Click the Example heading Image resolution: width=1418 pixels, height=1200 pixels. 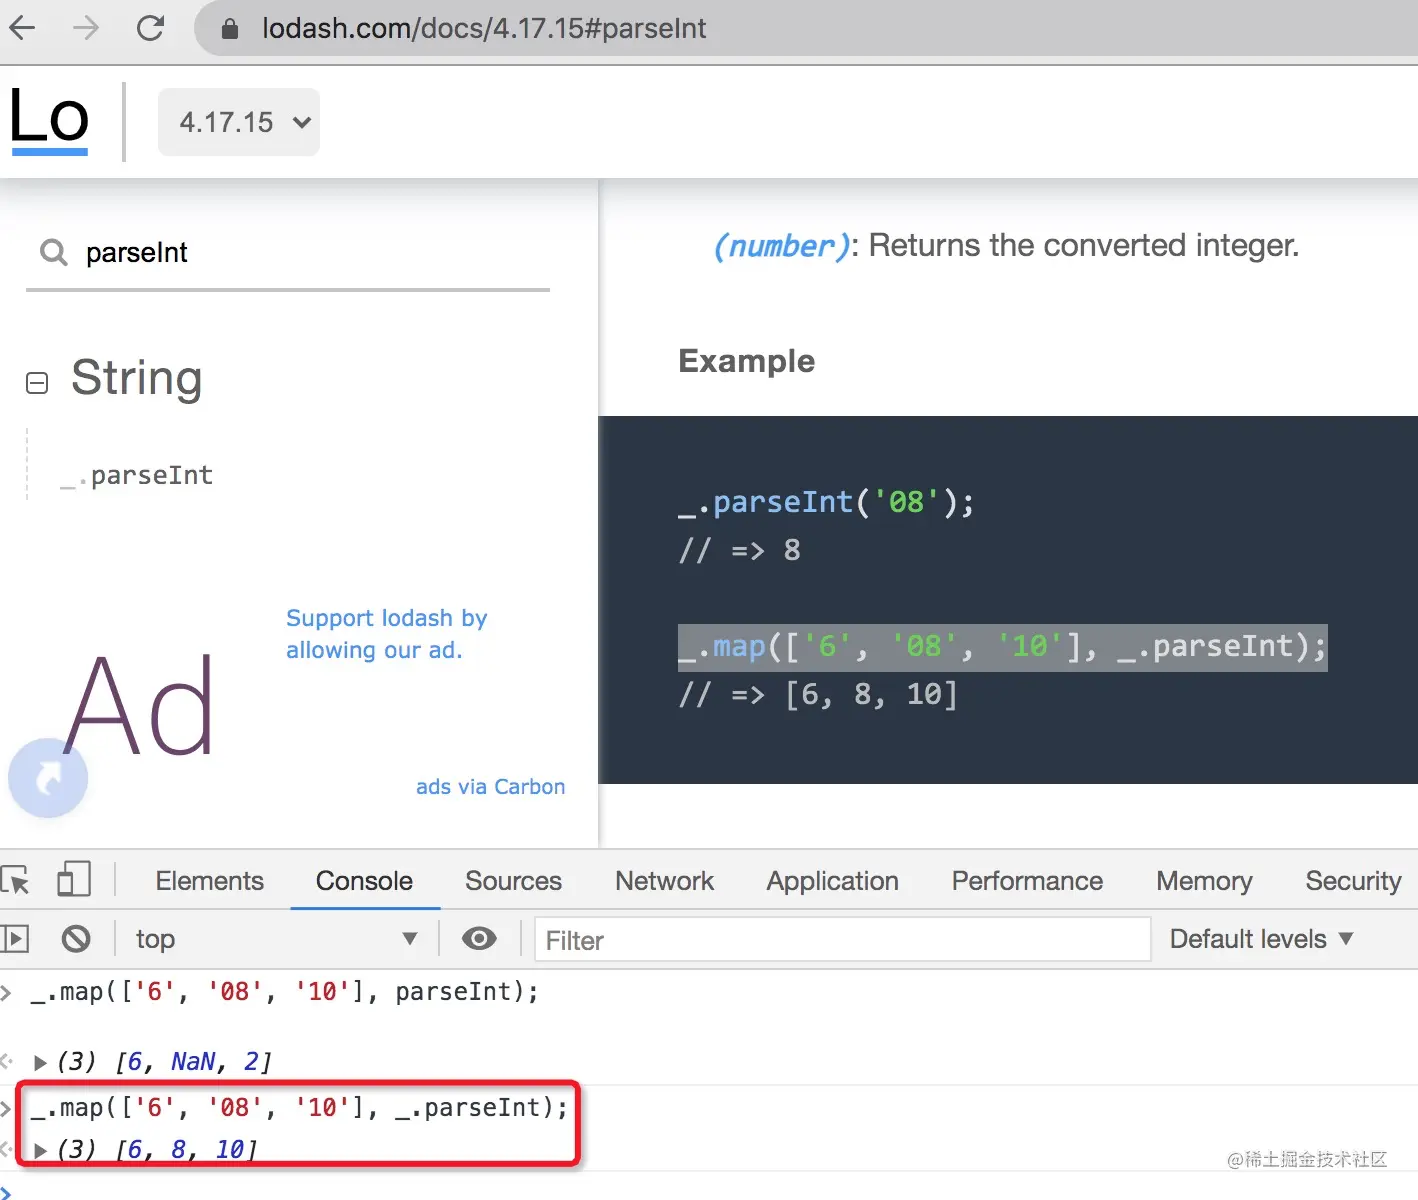coord(747,361)
